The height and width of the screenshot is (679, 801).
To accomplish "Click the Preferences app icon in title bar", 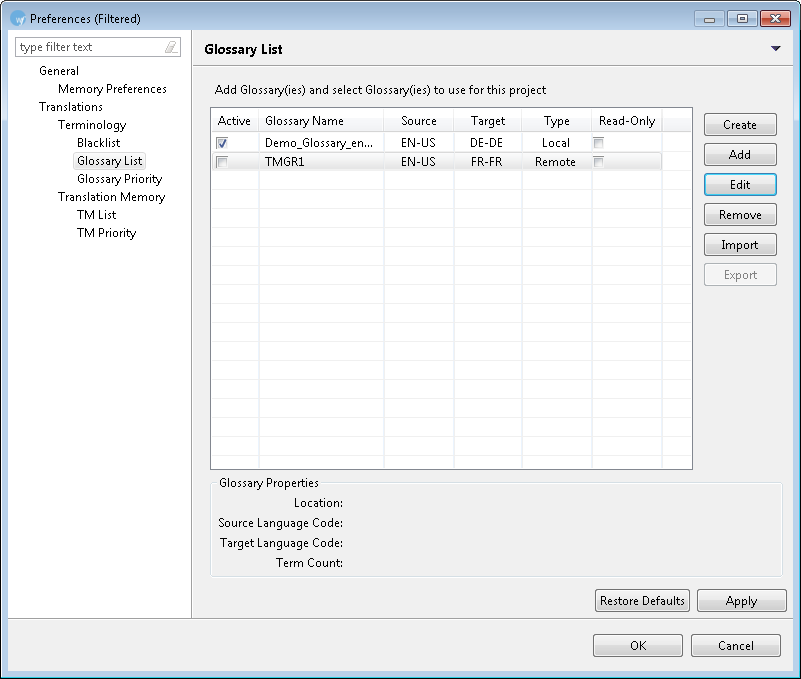I will [x=17, y=18].
